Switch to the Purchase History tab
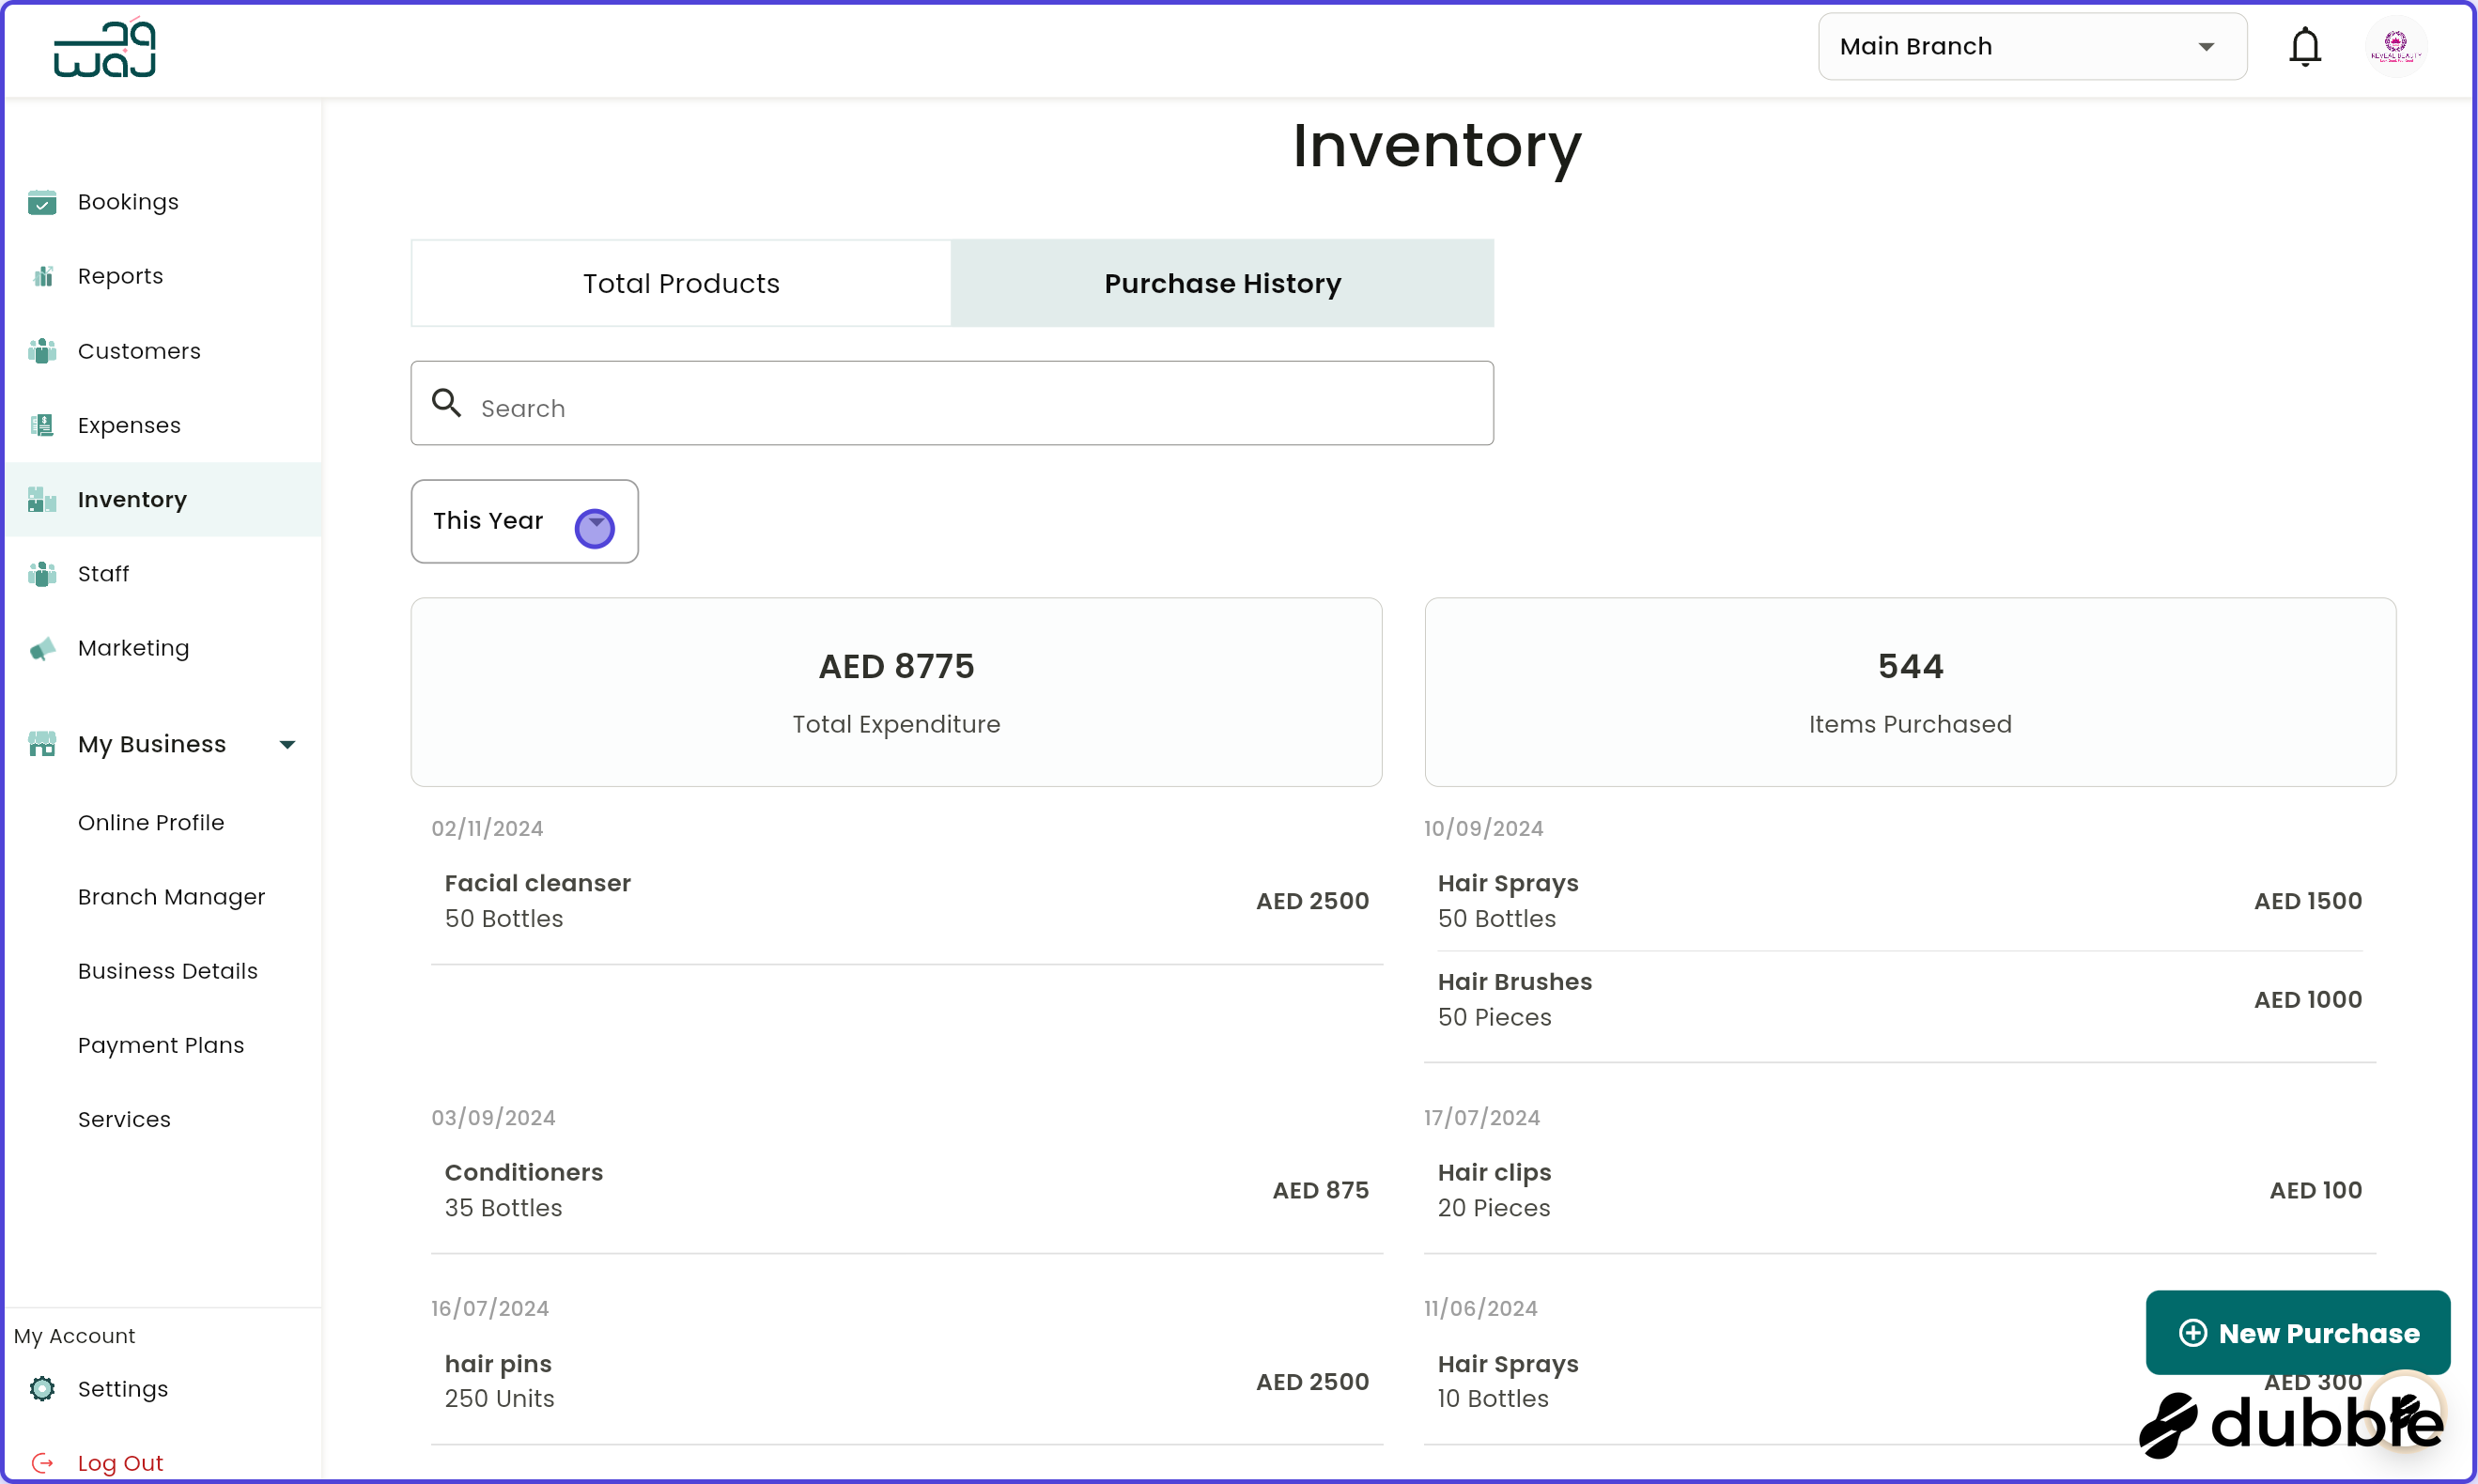The image size is (2478, 1484). (1221, 283)
